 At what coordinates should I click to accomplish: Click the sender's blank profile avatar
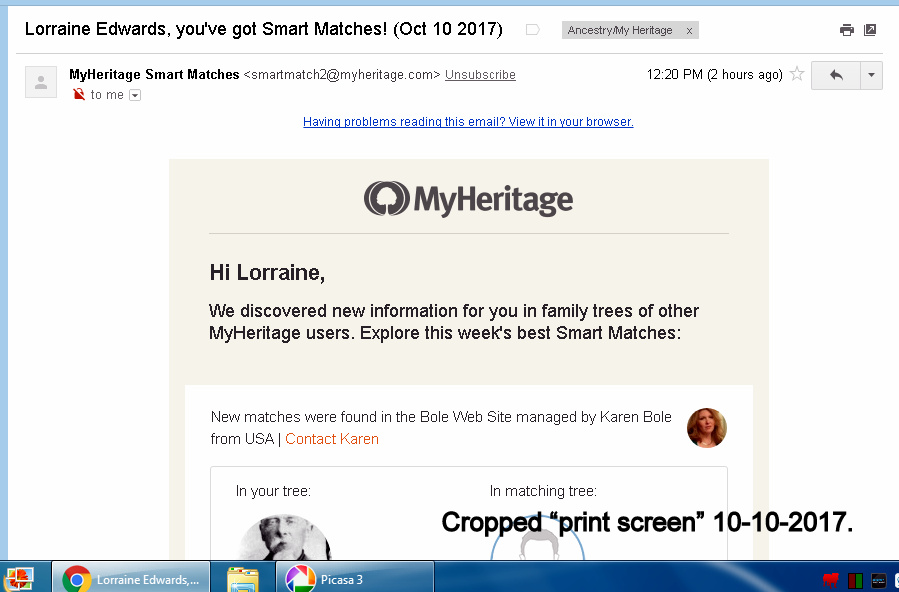coord(41,82)
